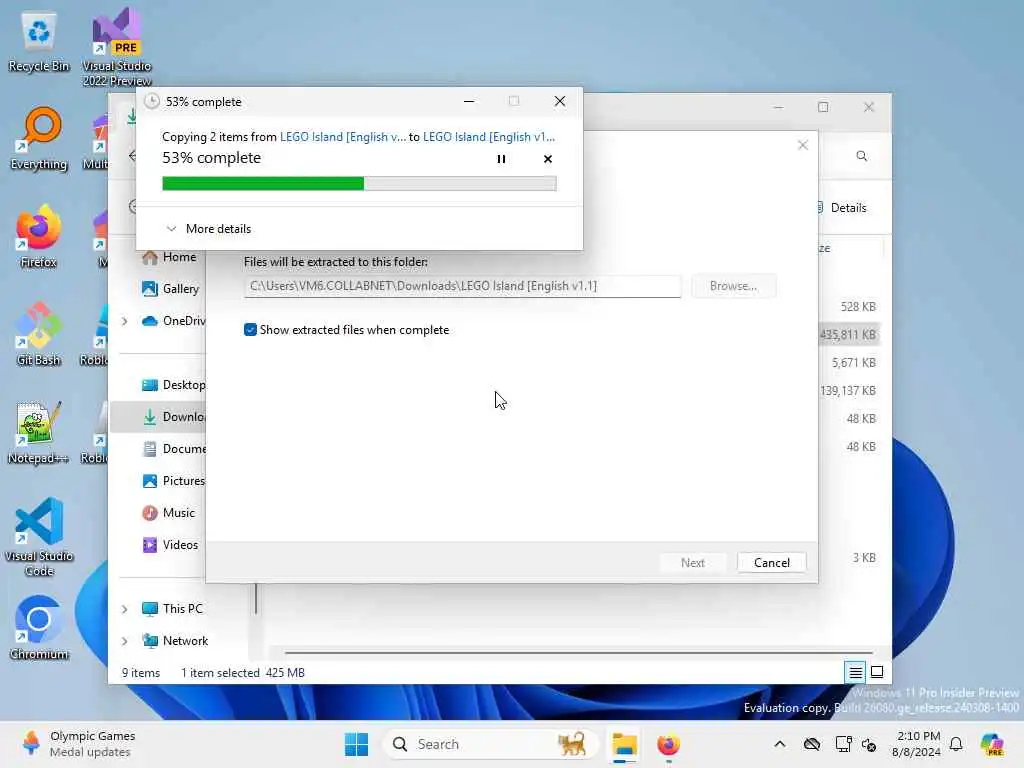Open Git Bash desktop shortcut
The height and width of the screenshot is (768, 1024).
click(39, 334)
